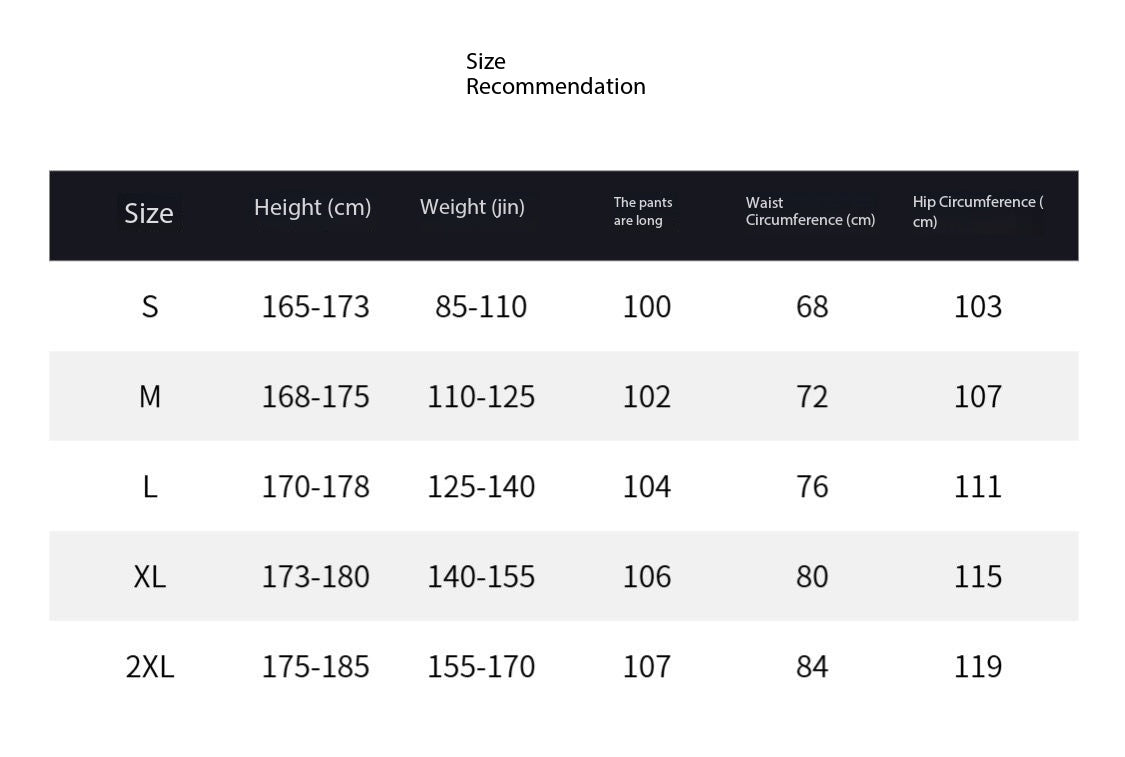Click the 140-155 weight range
Screen dimensions: 1125x757
[x=481, y=577]
